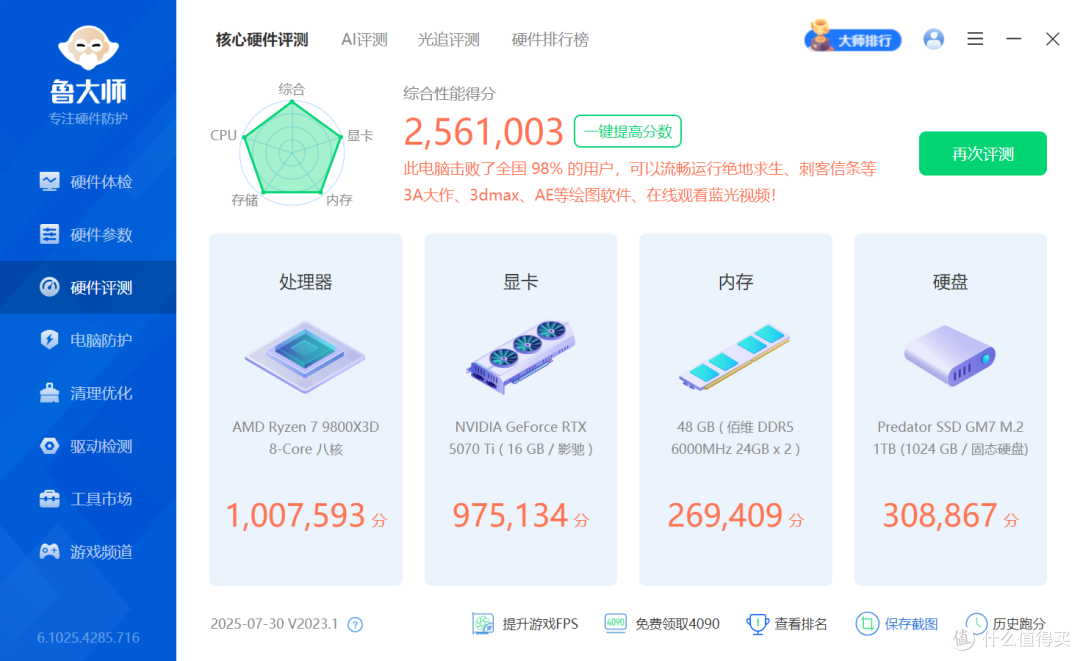Open 驱动检测 section

[87, 446]
